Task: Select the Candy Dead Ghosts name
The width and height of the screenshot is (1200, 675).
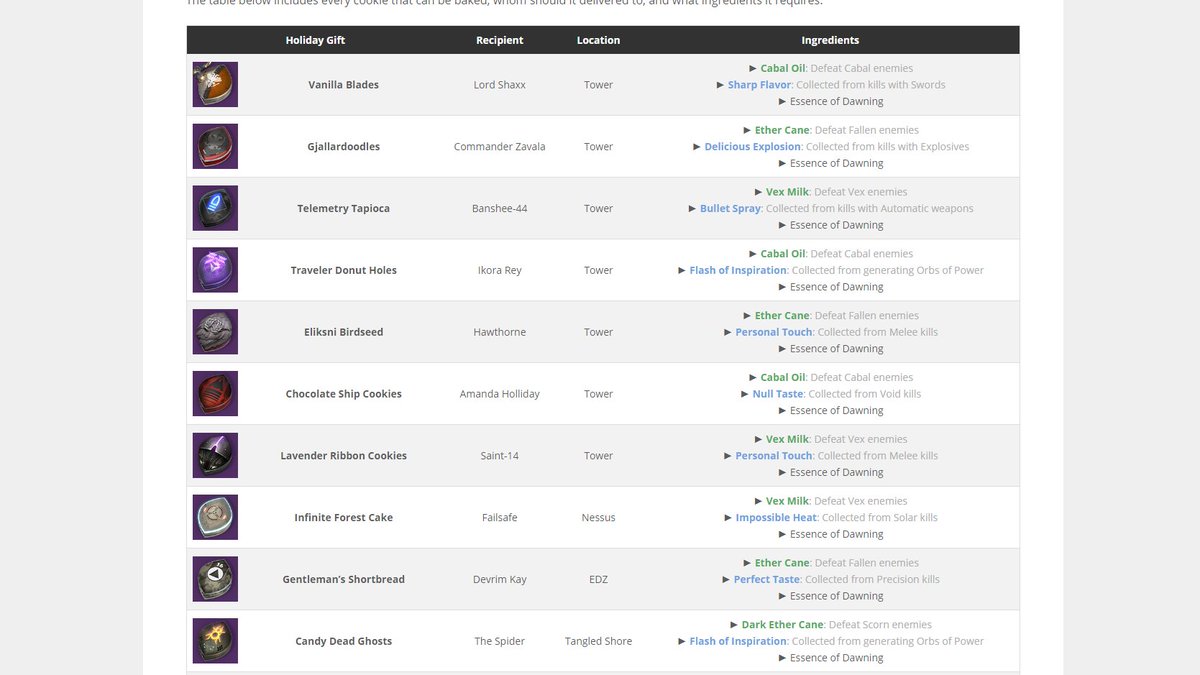Action: [343, 642]
